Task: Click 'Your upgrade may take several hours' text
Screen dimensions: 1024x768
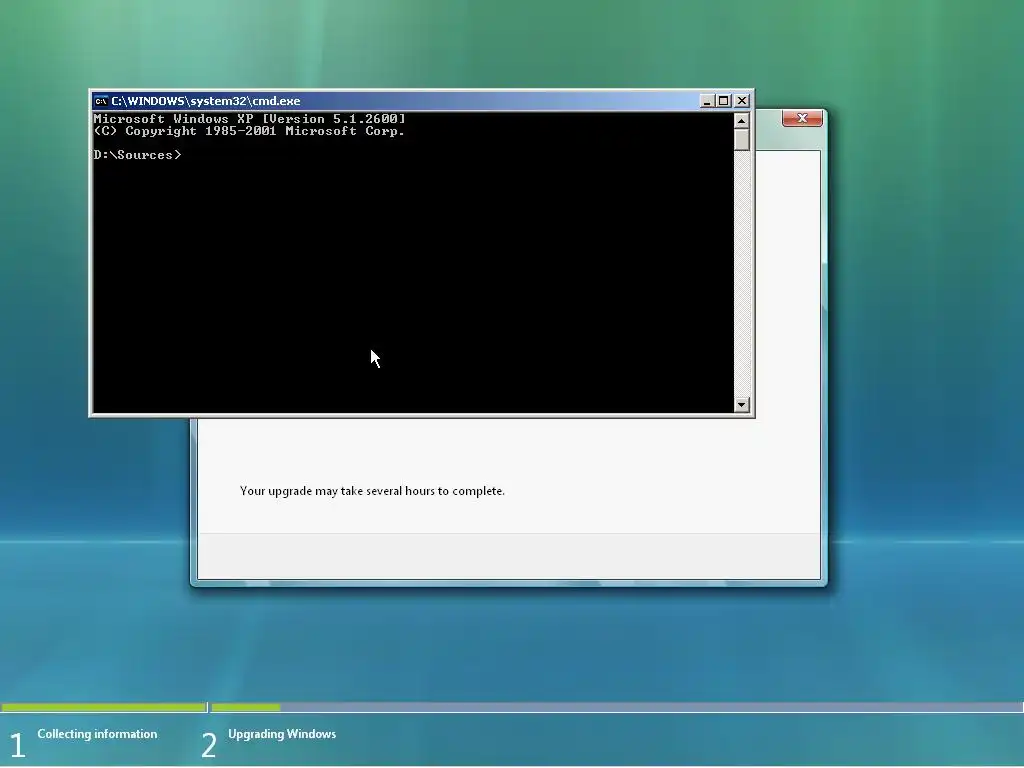Action: 372,491
